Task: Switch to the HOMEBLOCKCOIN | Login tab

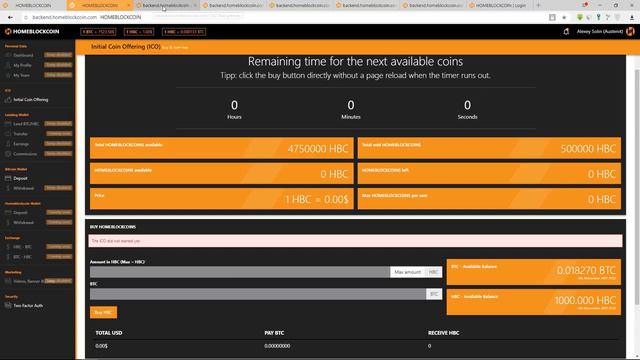Action: pos(500,5)
